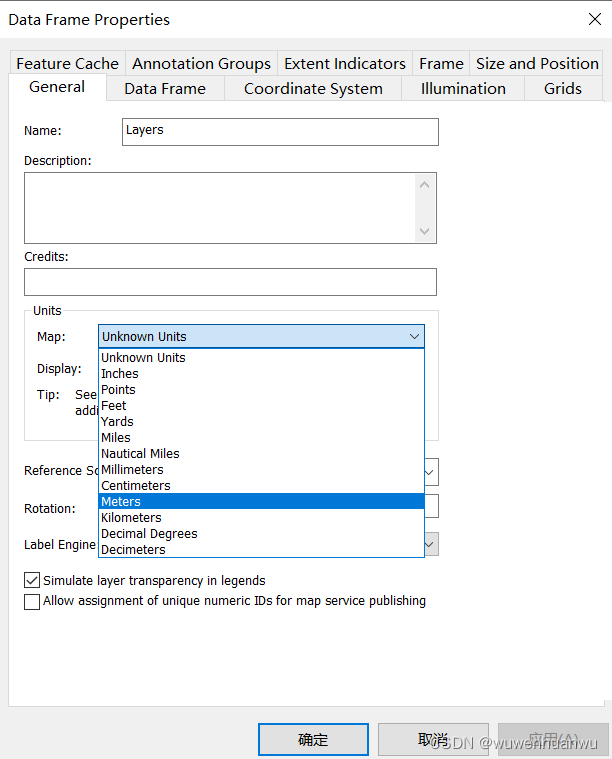Switch to the Grids tab
The width and height of the screenshot is (612, 759).
point(563,89)
